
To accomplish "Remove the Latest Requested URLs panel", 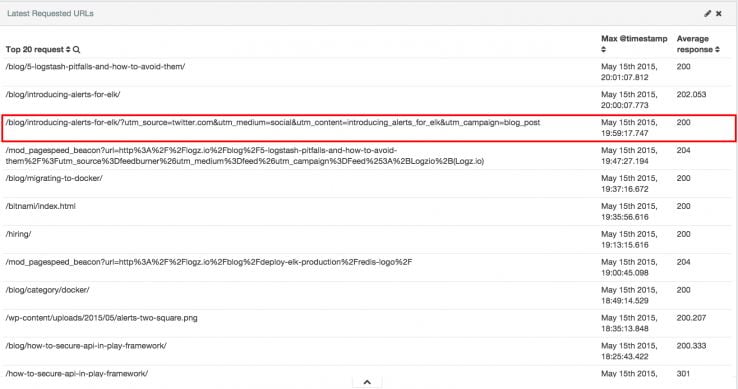I will point(719,14).
